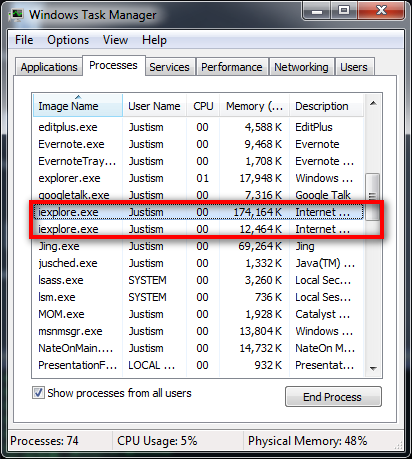This screenshot has height=459, width=412.
Task: Open the Help menu
Action: tap(154, 40)
